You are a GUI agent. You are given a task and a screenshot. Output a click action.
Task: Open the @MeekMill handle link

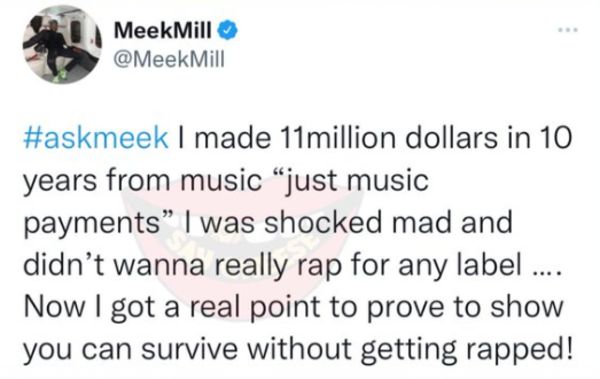point(169,59)
